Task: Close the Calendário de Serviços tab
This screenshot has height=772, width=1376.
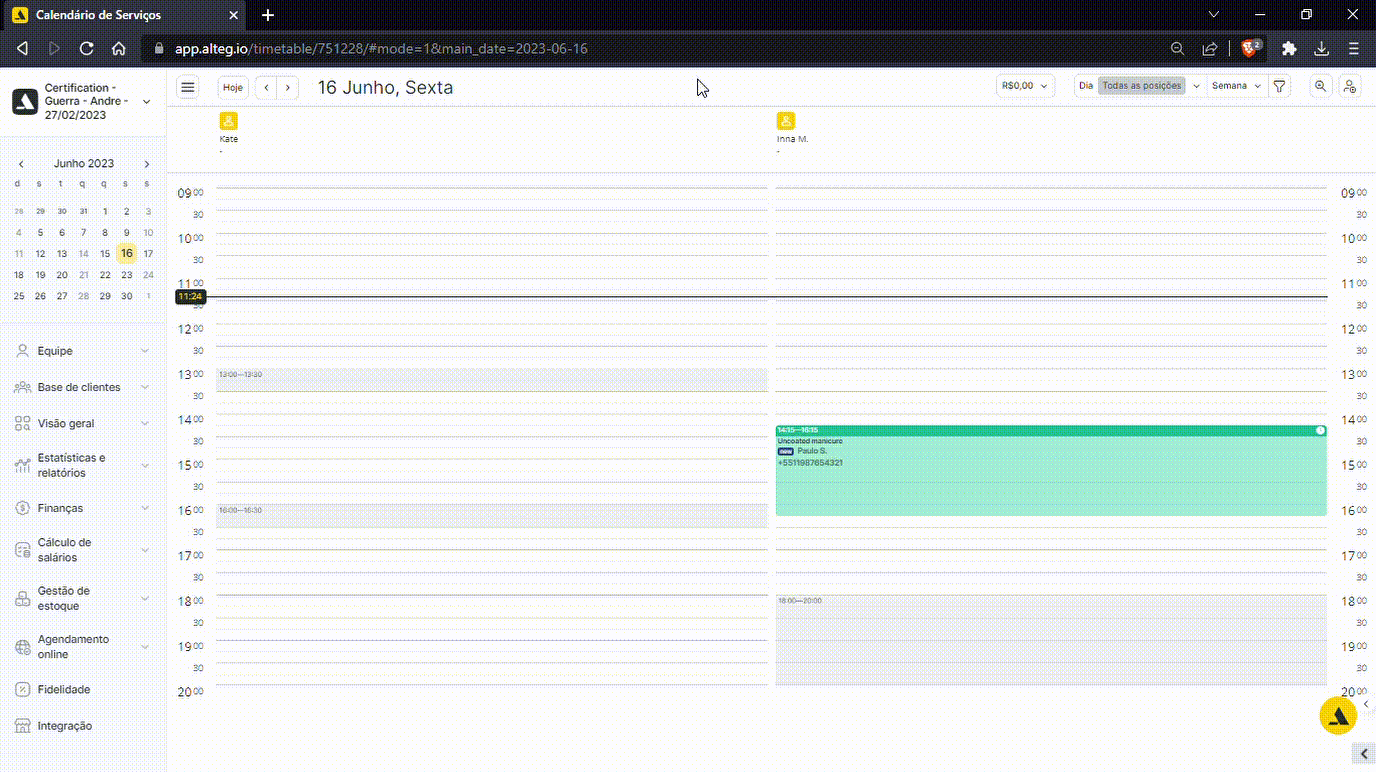Action: pyautogui.click(x=233, y=15)
